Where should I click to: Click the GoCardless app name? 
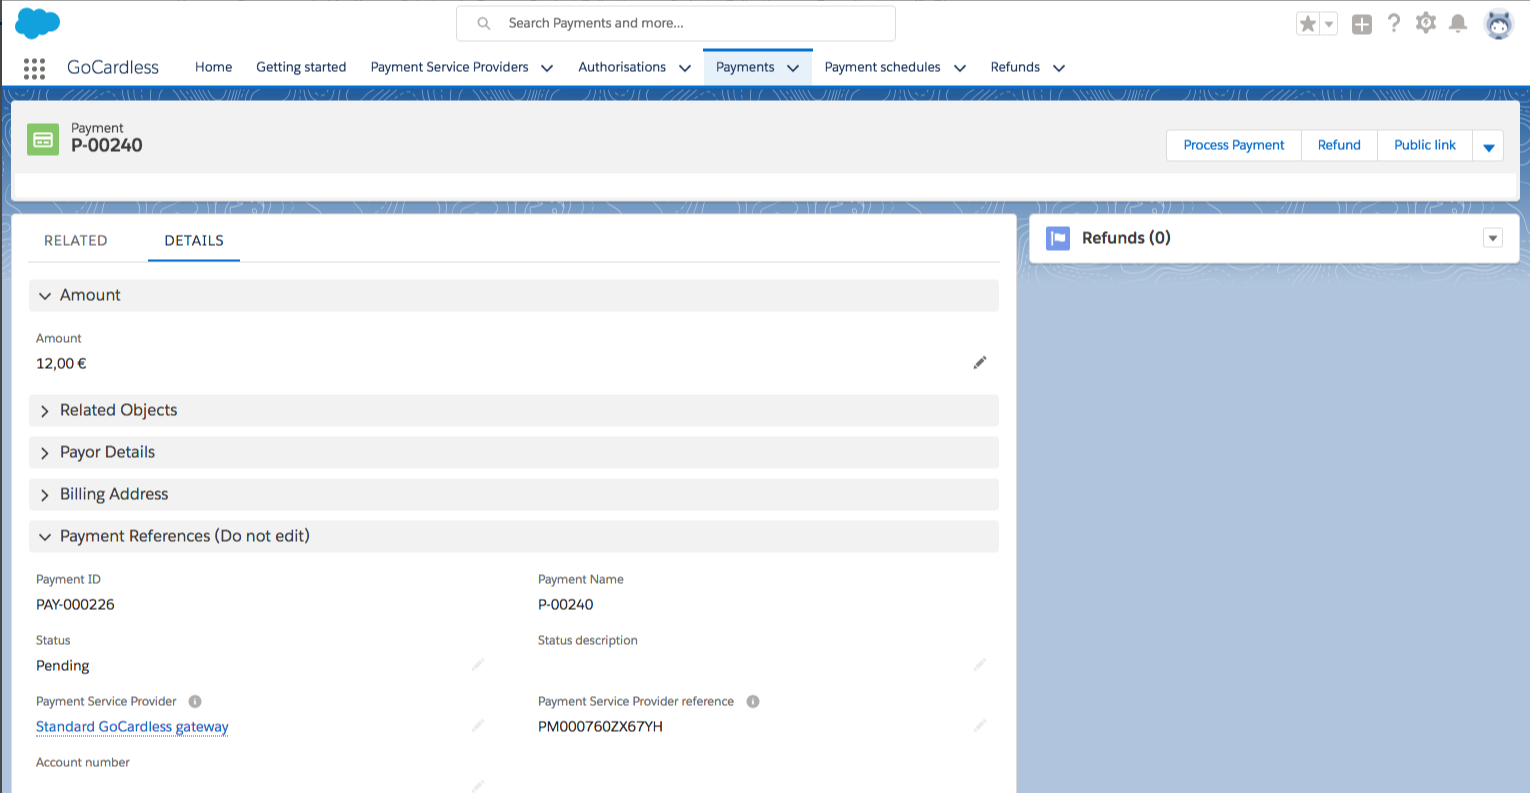coord(113,67)
